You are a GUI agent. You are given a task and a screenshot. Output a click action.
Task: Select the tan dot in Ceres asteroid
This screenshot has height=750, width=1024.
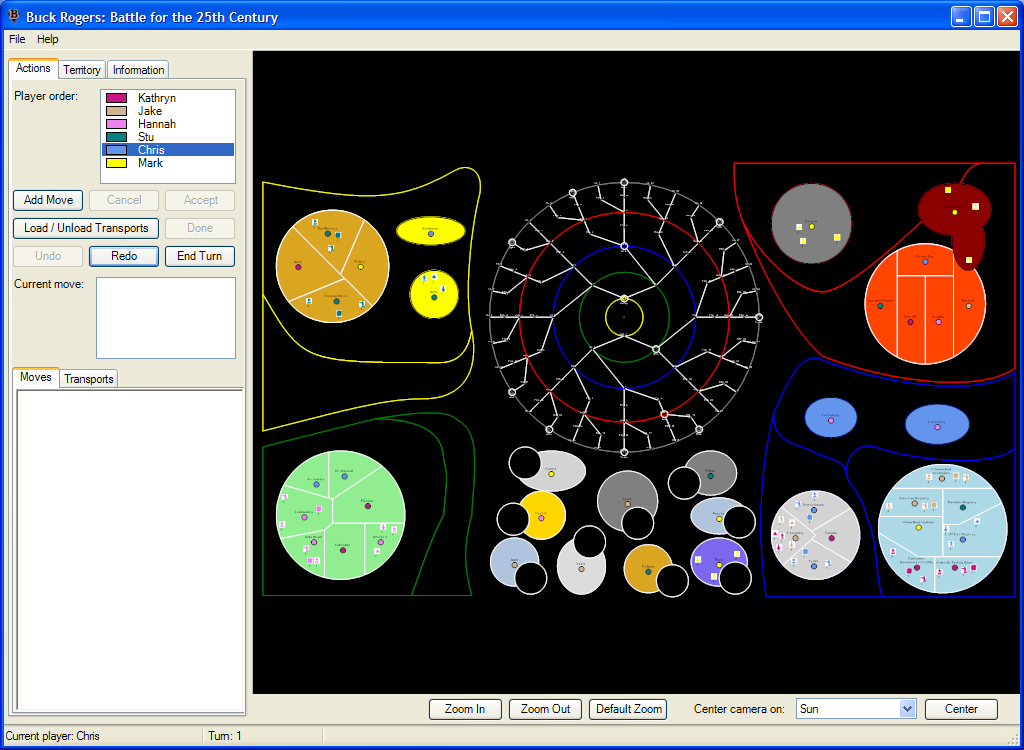(x=628, y=504)
